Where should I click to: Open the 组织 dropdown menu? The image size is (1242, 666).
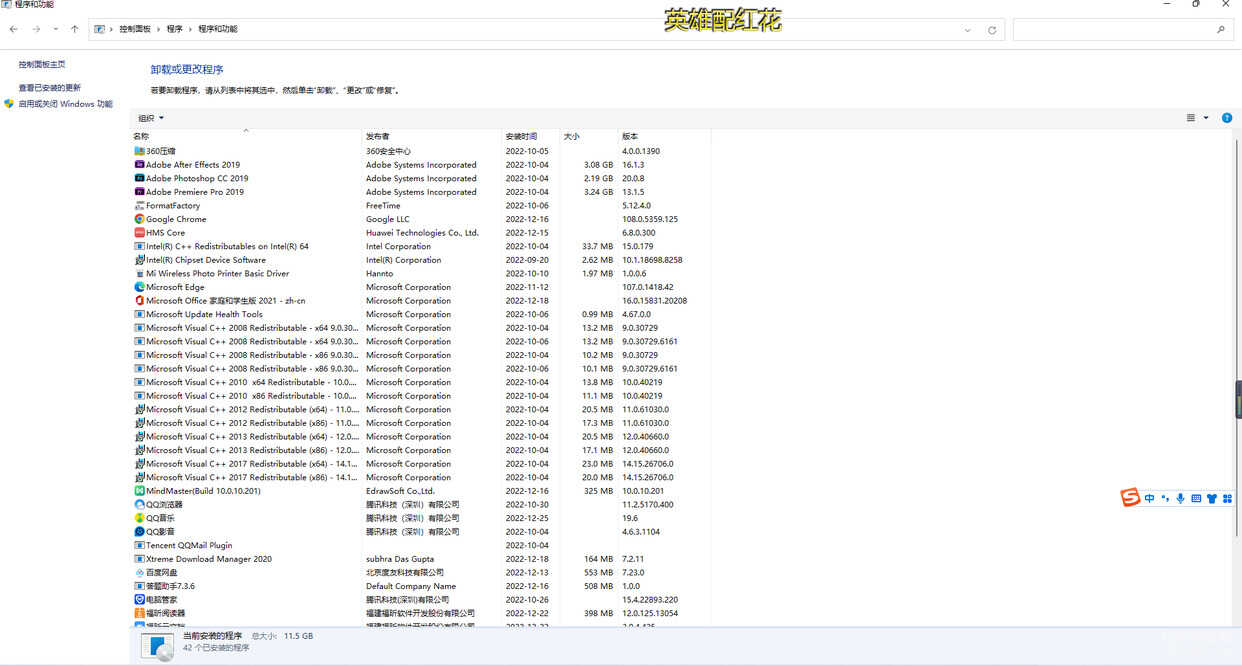[x=151, y=118]
